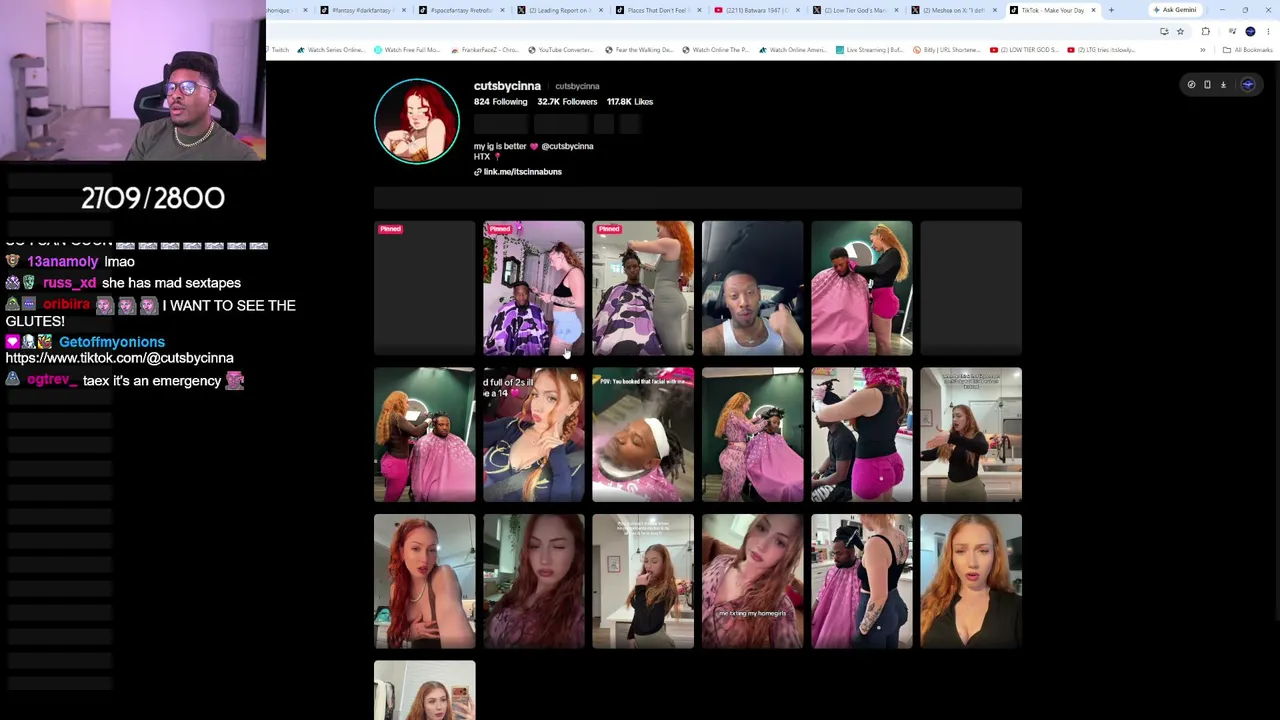Click the install app icon in address bar
The height and width of the screenshot is (720, 1280).
pos(1164,31)
